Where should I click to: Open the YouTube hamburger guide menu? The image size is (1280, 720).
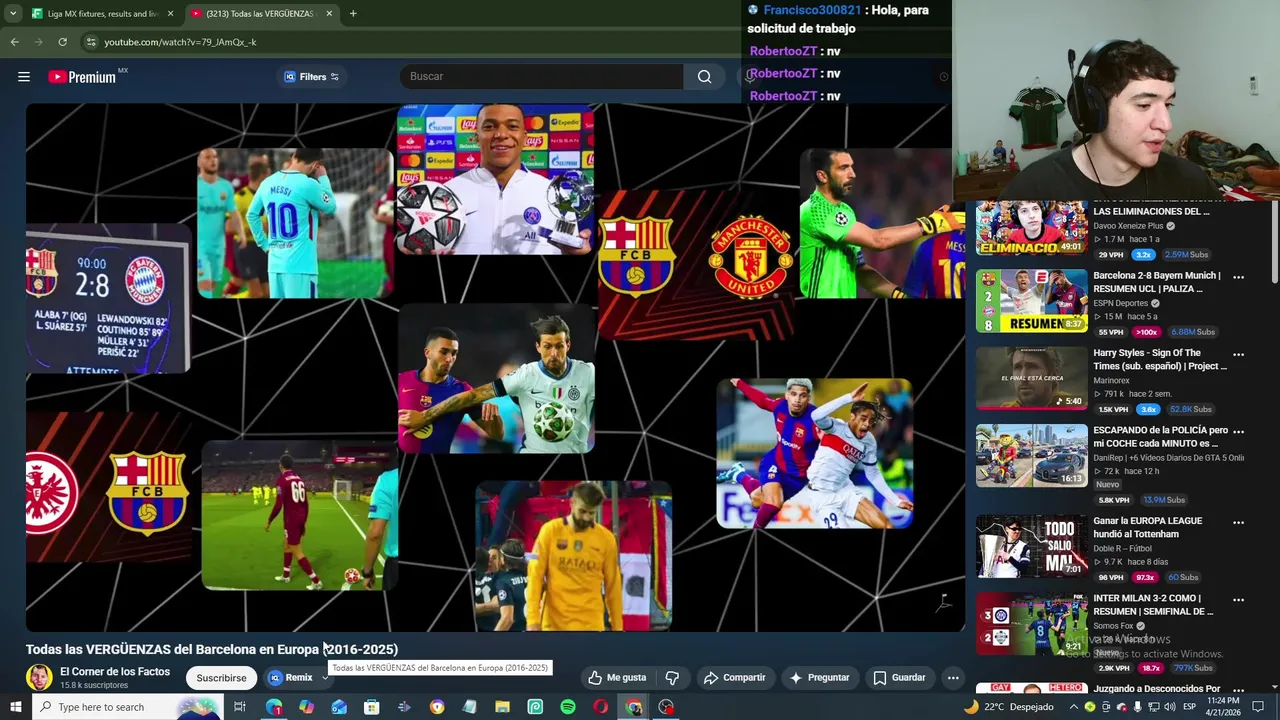click(24, 77)
